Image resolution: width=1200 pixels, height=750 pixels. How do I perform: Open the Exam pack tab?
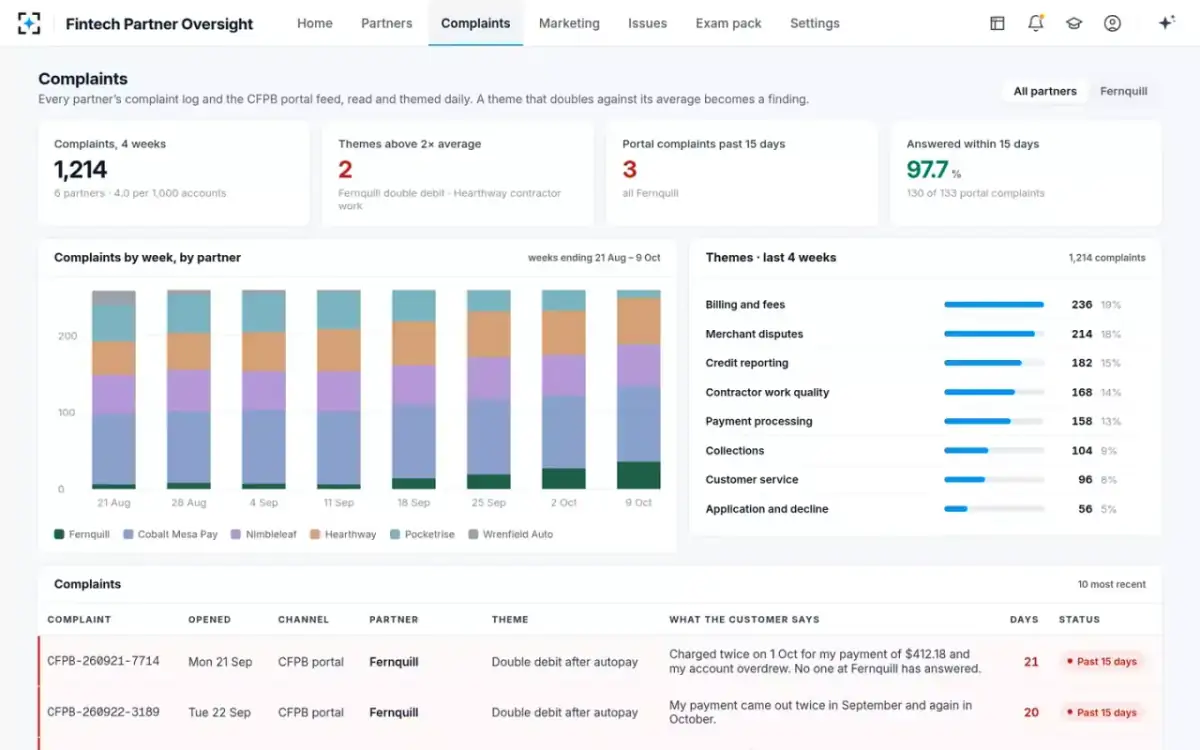coord(729,23)
